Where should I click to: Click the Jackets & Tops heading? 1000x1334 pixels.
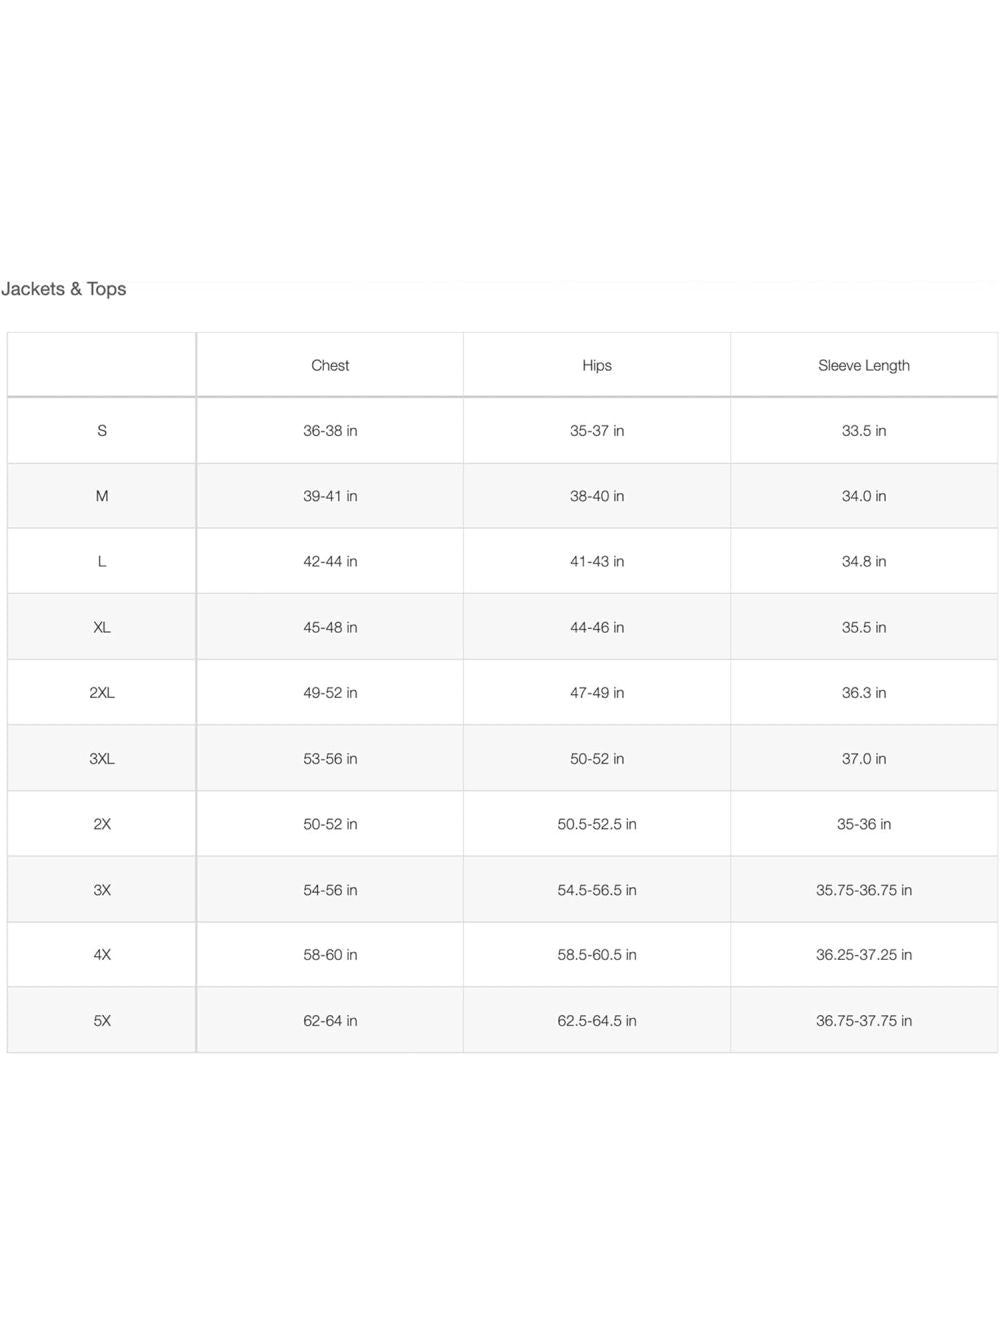tap(64, 289)
